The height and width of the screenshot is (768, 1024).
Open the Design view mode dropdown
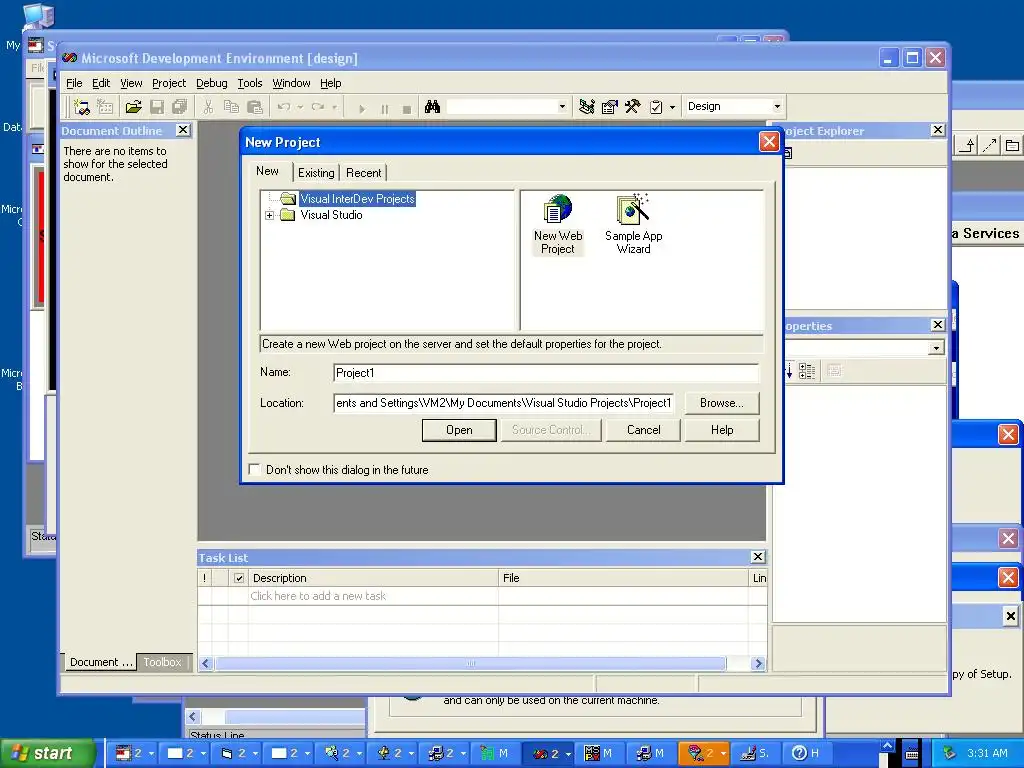click(x=776, y=106)
